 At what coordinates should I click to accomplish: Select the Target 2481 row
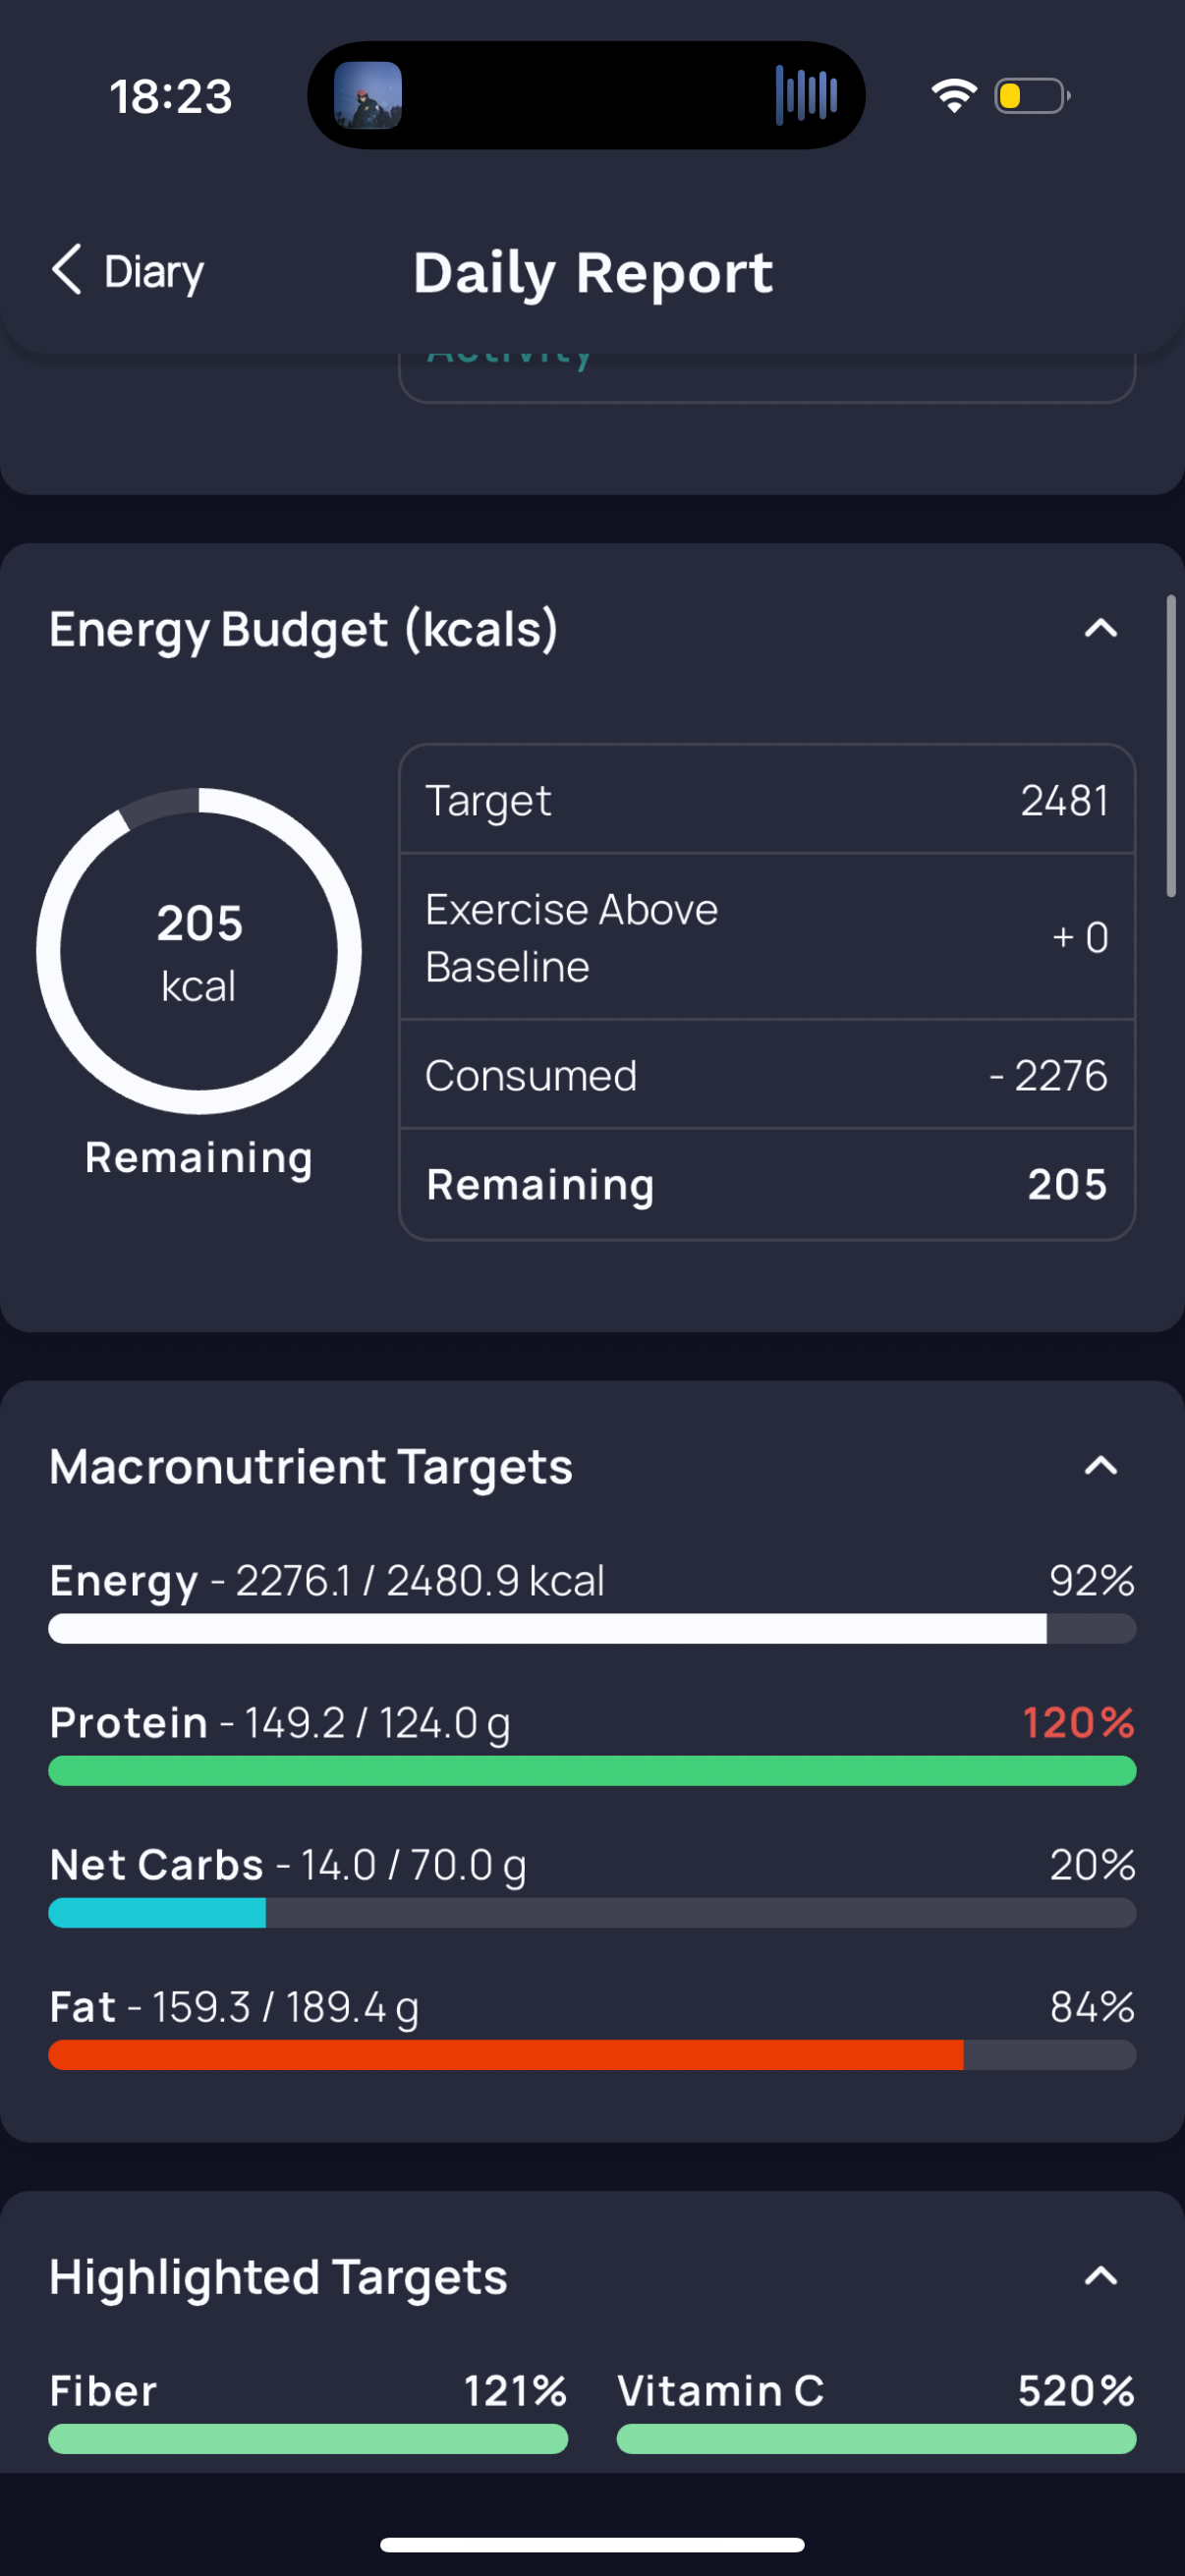pos(767,800)
